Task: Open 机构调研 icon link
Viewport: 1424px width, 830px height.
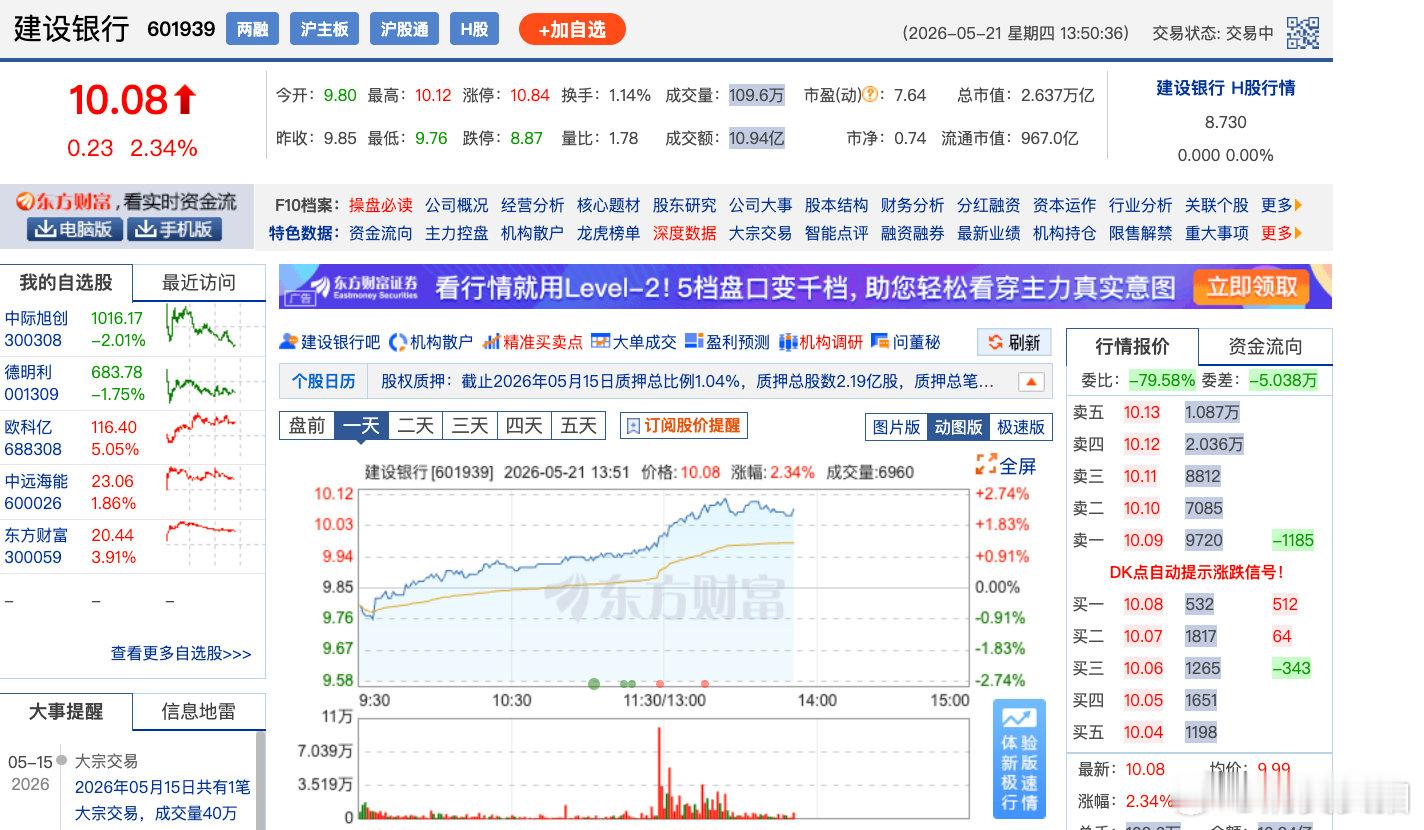Action: (x=820, y=342)
